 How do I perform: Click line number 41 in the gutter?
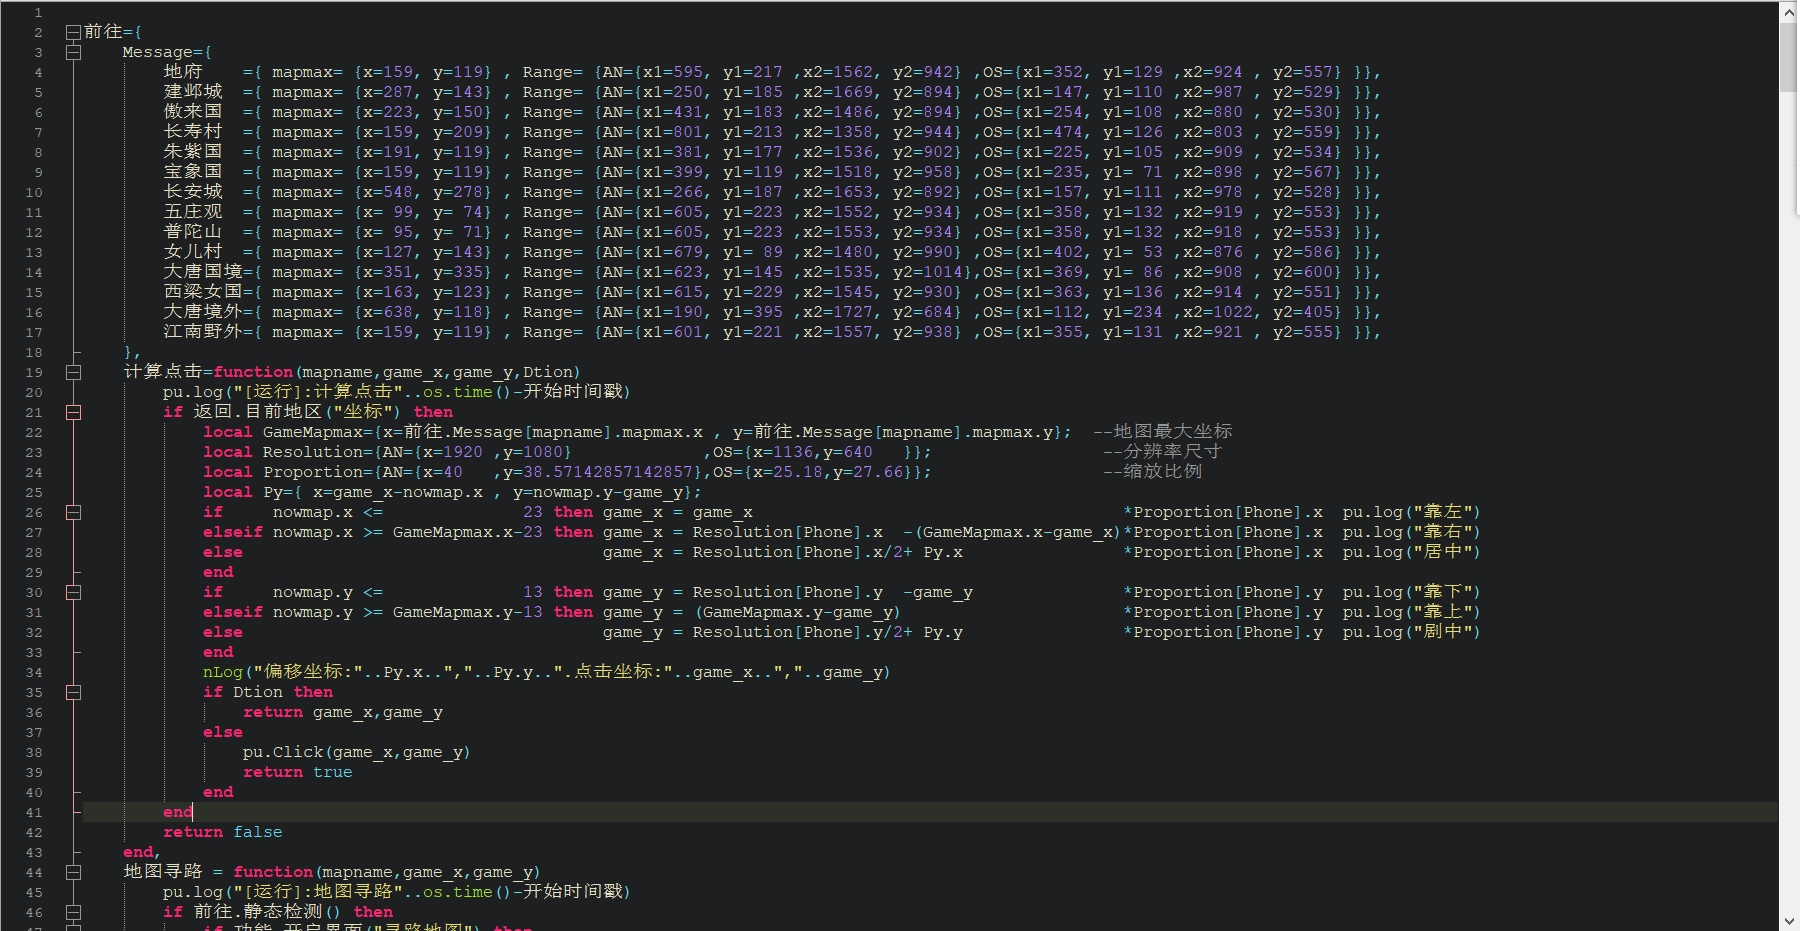[34, 812]
